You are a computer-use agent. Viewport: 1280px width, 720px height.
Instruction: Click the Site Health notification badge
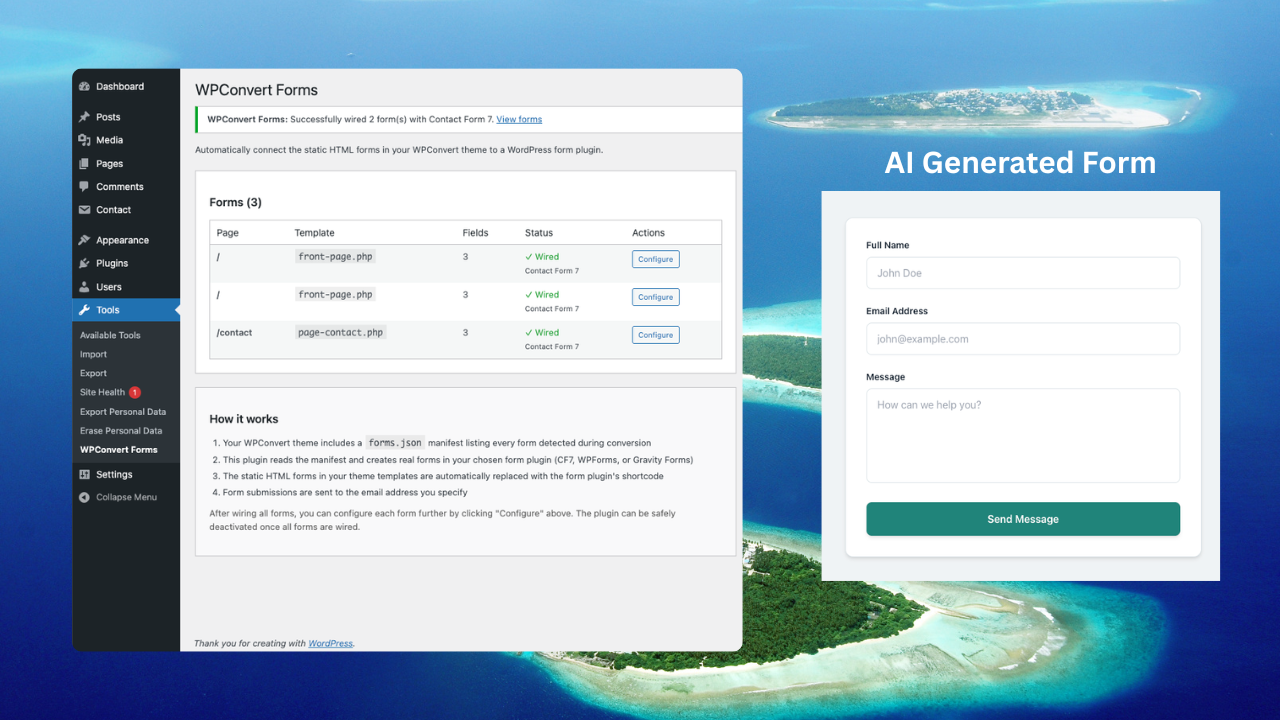coord(135,392)
